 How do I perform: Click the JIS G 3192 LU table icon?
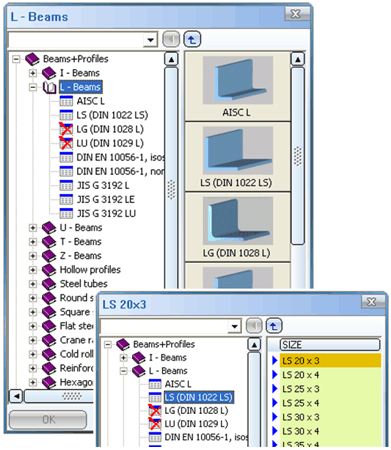(66, 213)
